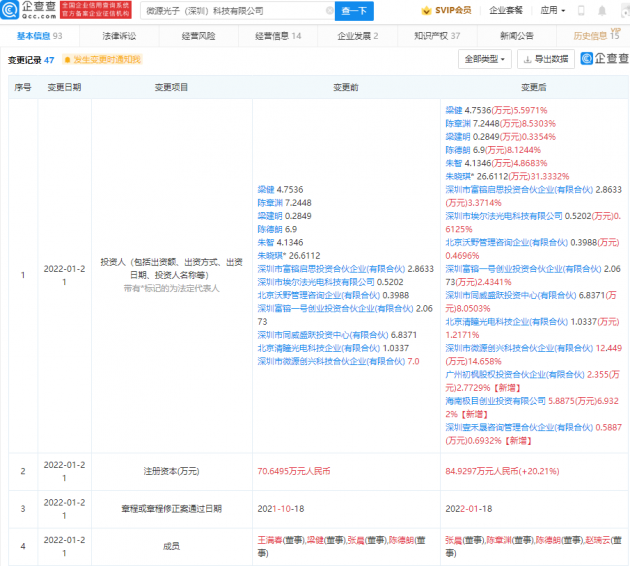This screenshot has width=630, height=566.
Task: Open 北京清瞳光电科技企业 link in 变更前 column
Action: point(318,348)
